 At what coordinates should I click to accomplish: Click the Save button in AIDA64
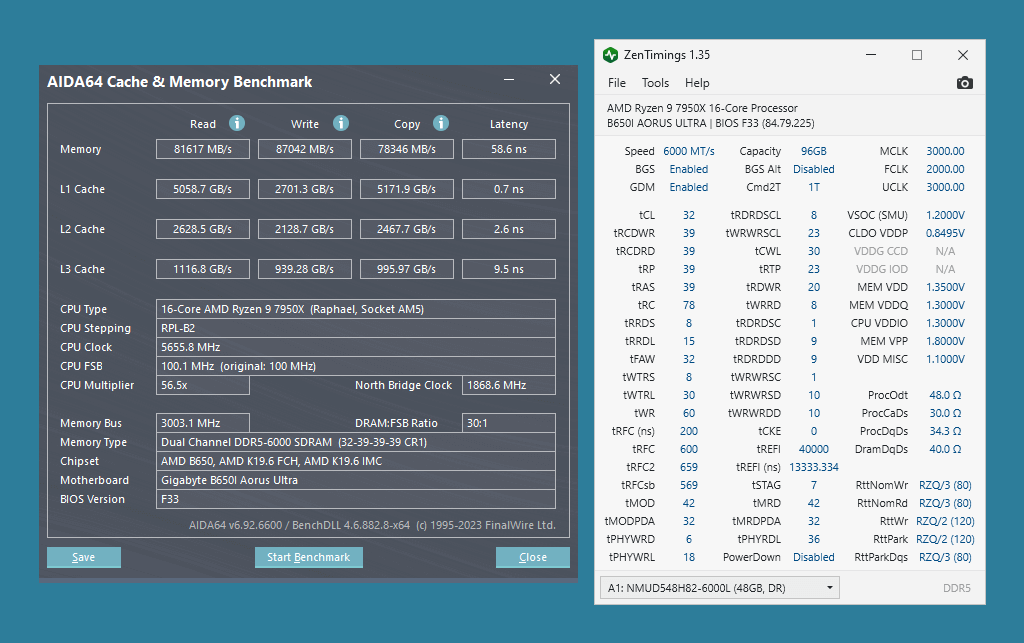pyautogui.click(x=84, y=557)
